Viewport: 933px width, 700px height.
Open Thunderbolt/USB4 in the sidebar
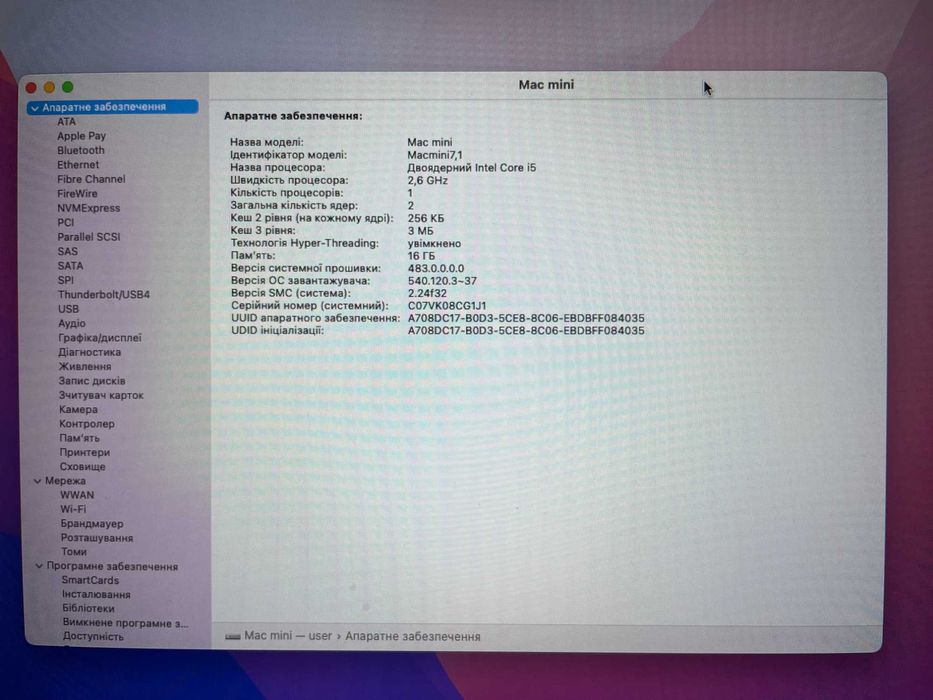pyautogui.click(x=104, y=294)
